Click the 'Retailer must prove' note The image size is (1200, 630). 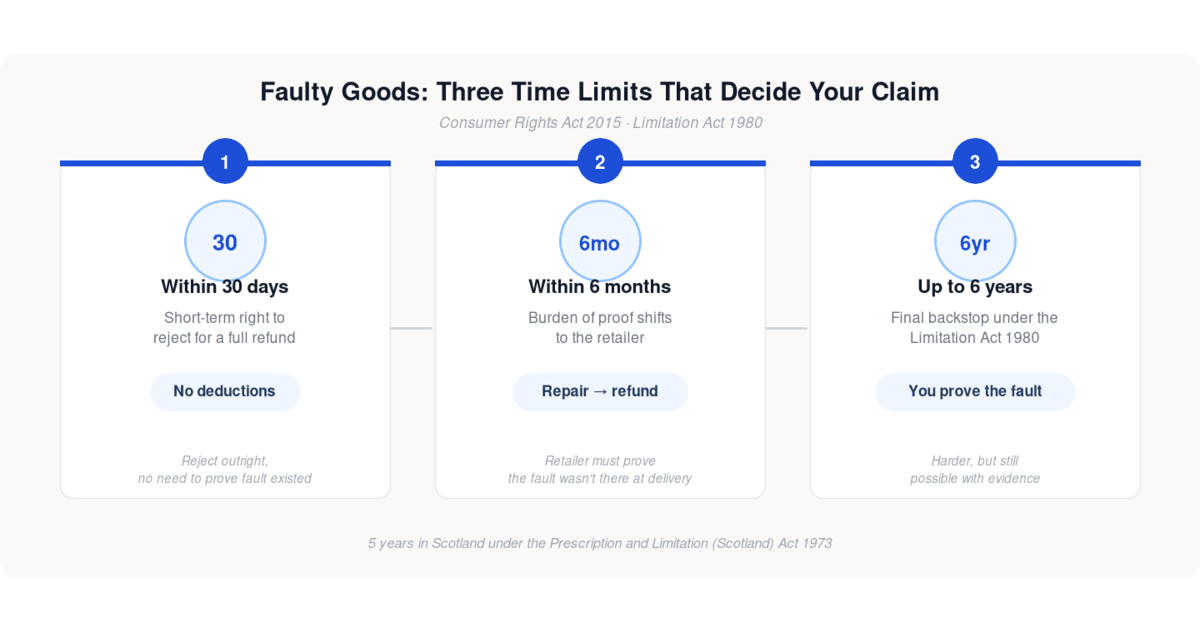pos(600,470)
